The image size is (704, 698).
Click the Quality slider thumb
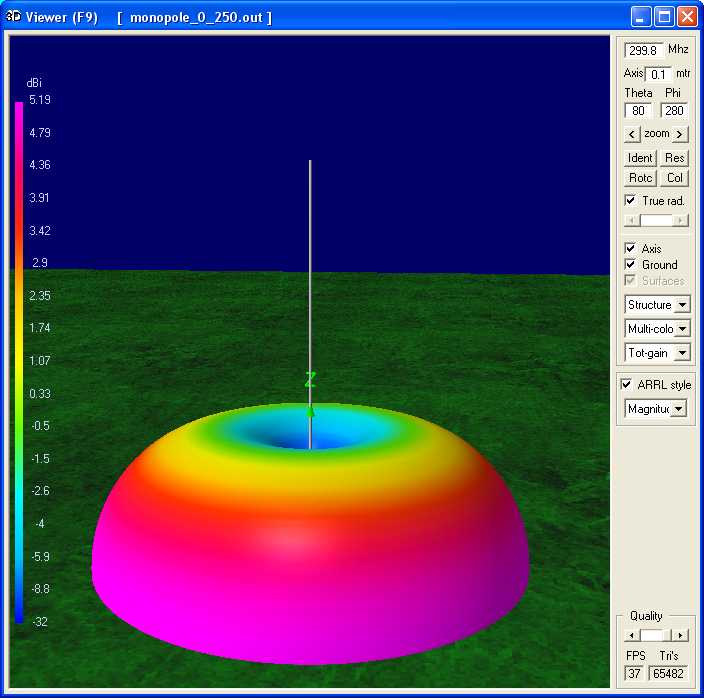(x=652, y=635)
